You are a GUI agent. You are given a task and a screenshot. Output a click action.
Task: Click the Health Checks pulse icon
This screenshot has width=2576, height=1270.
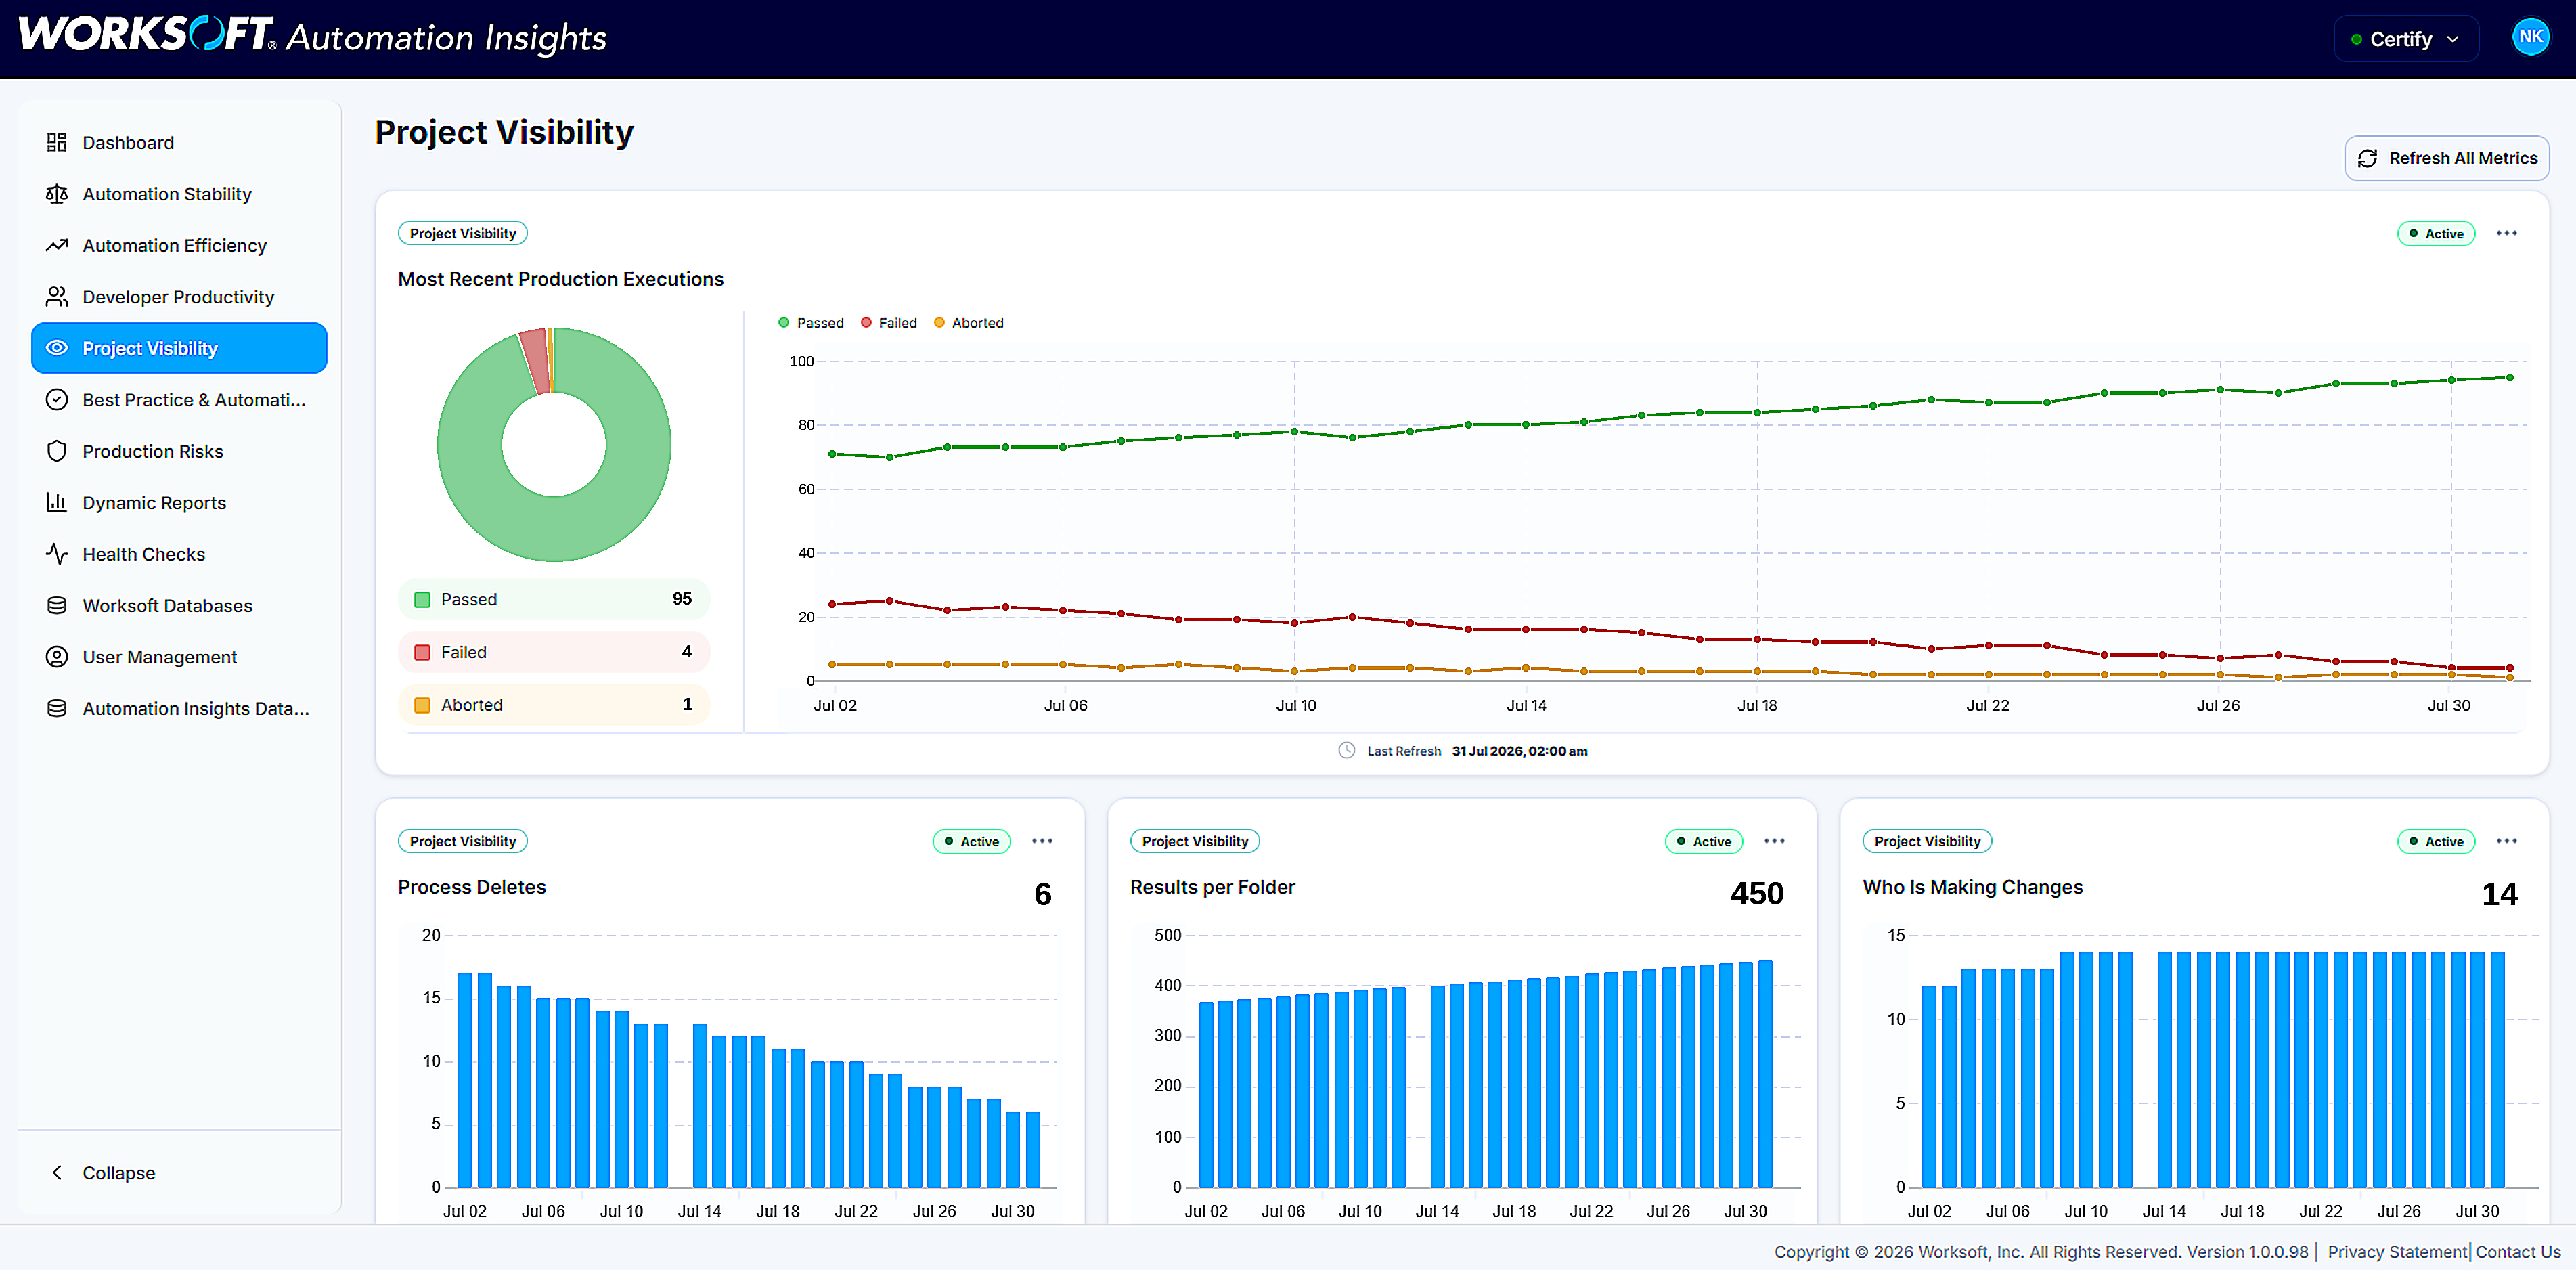point(57,554)
